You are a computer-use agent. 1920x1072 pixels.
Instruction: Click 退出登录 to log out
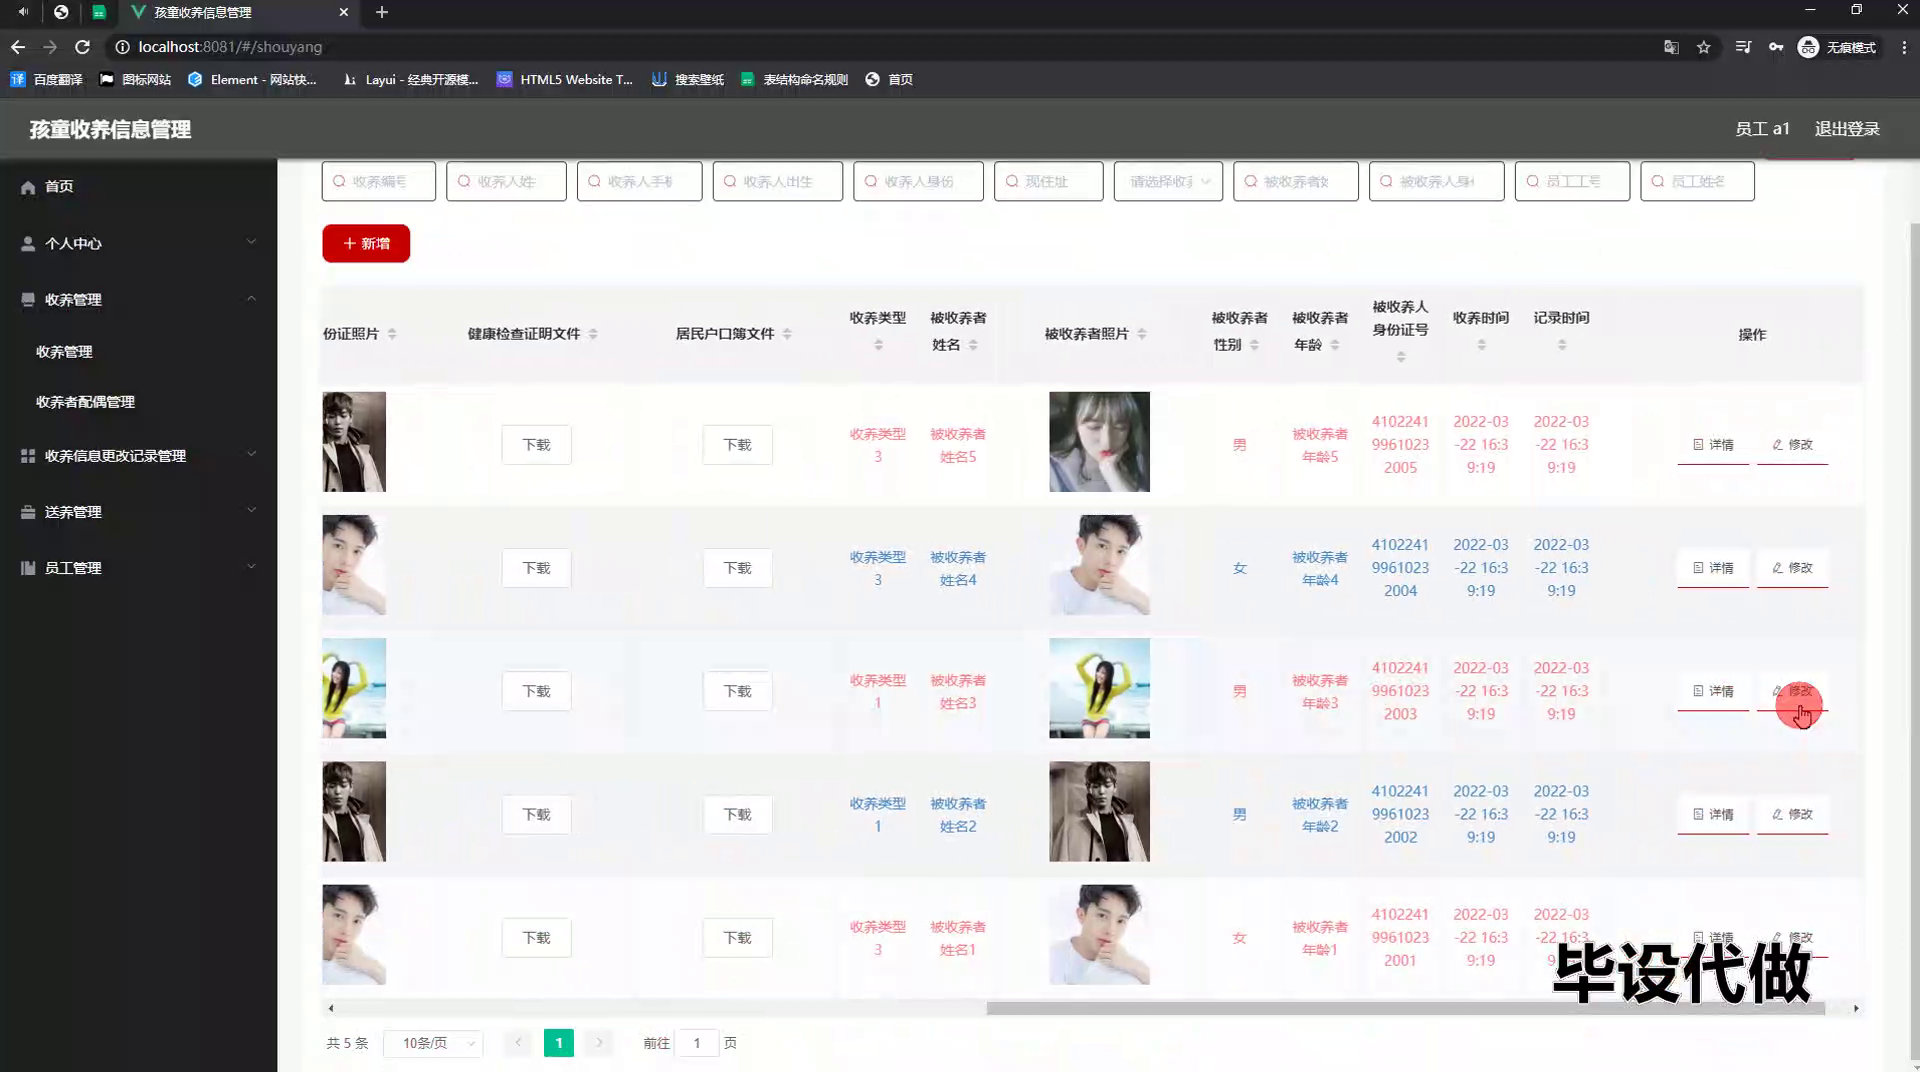[1847, 129]
